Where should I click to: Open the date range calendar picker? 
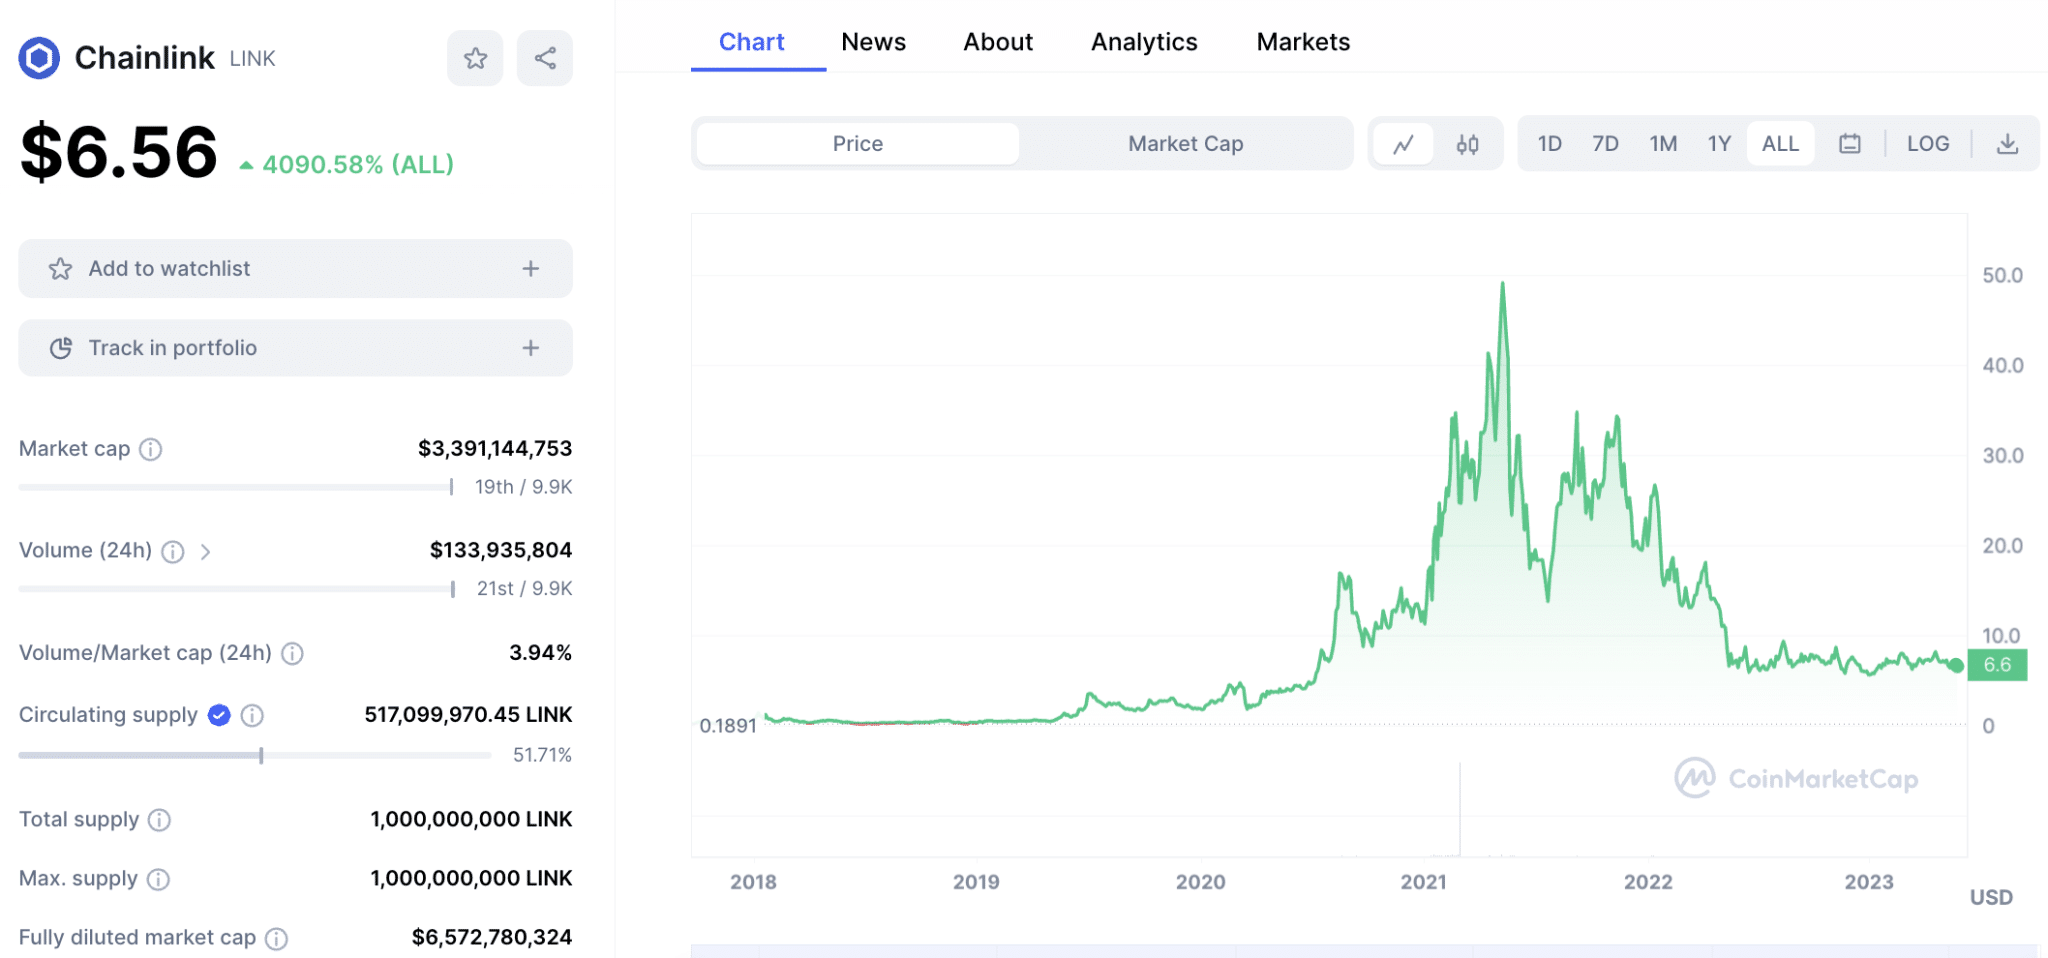(1849, 143)
